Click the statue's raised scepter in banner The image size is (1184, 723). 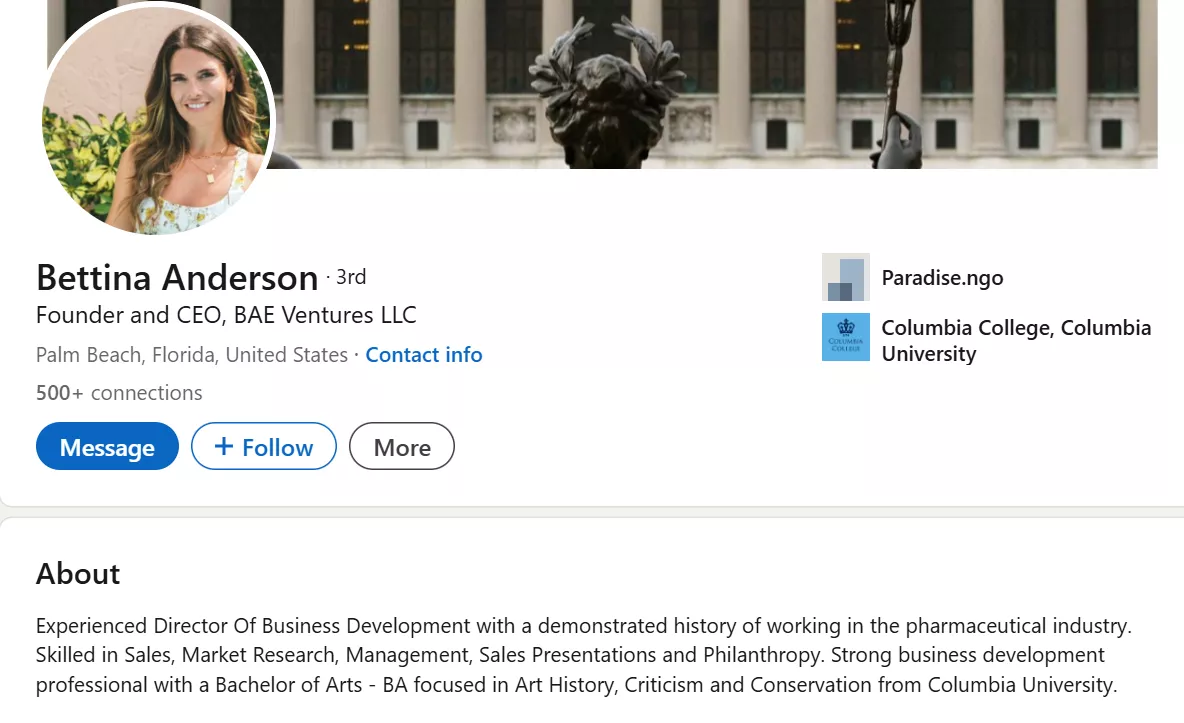click(x=900, y=80)
